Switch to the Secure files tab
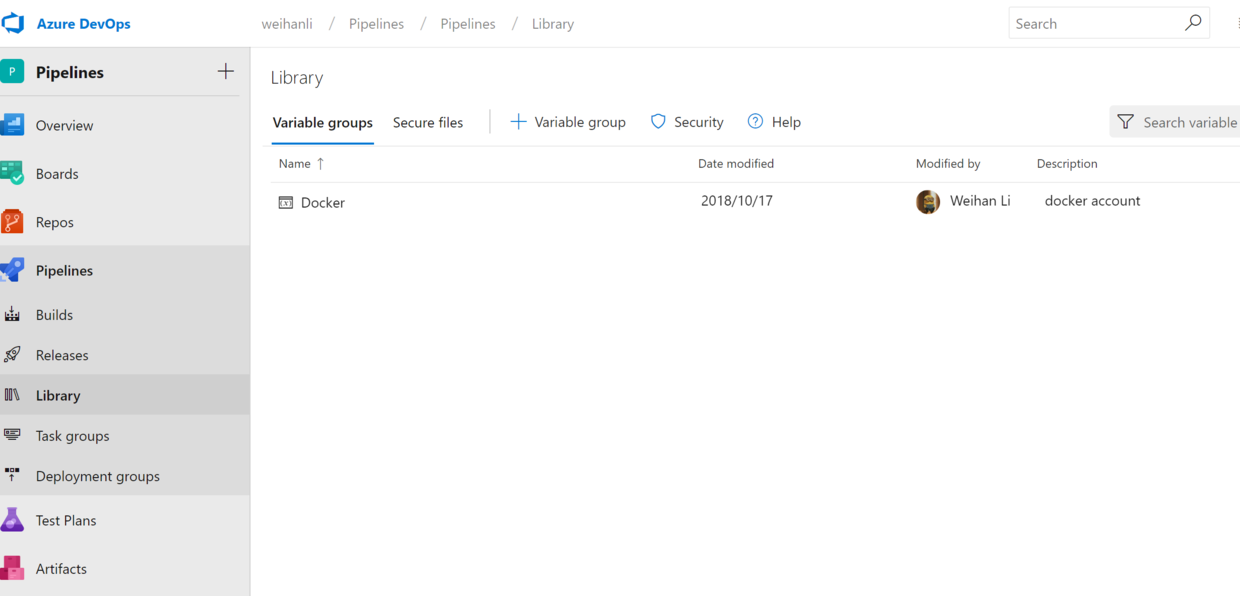Screen dimensions: 1240x596 pos(428,123)
